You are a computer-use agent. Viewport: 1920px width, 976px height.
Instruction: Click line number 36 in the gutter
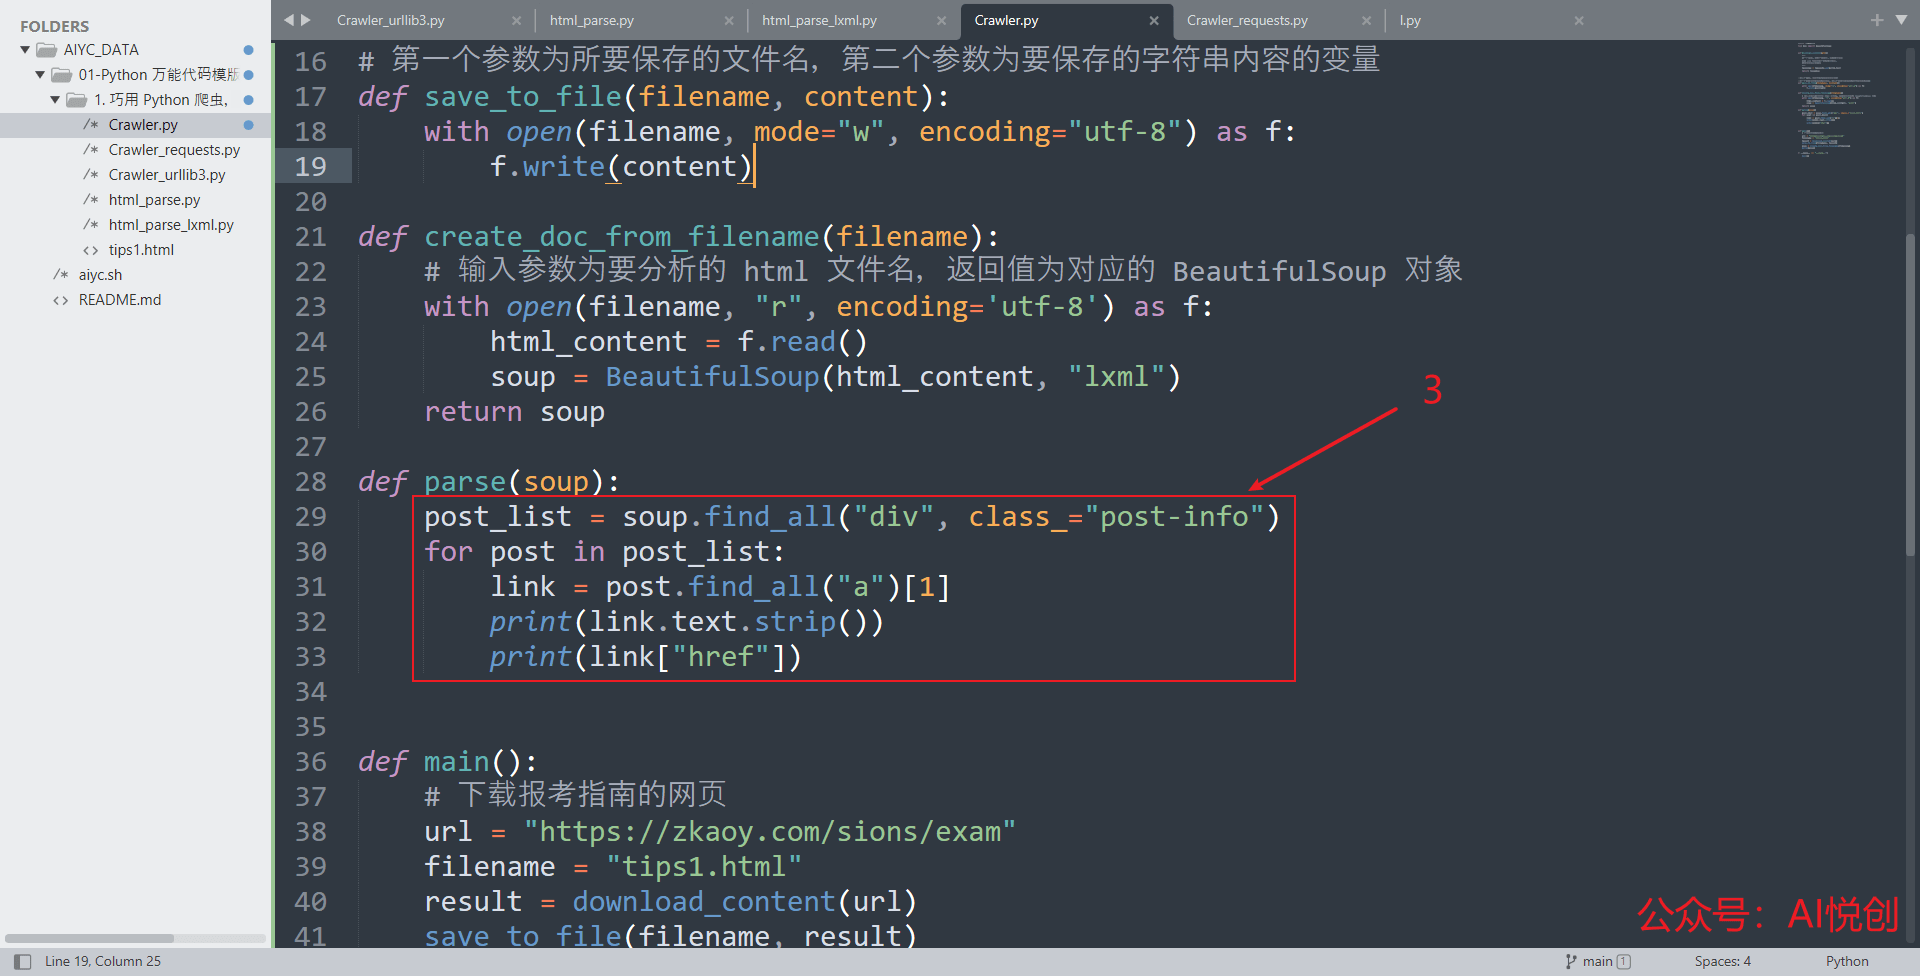[x=311, y=762]
